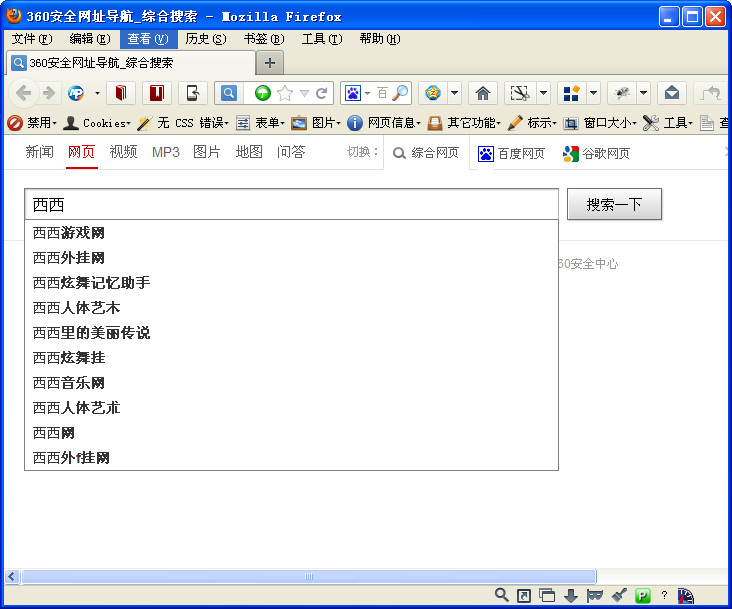The image size is (732, 609).
Task: Open a new tab with plus button
Action: (x=270, y=63)
